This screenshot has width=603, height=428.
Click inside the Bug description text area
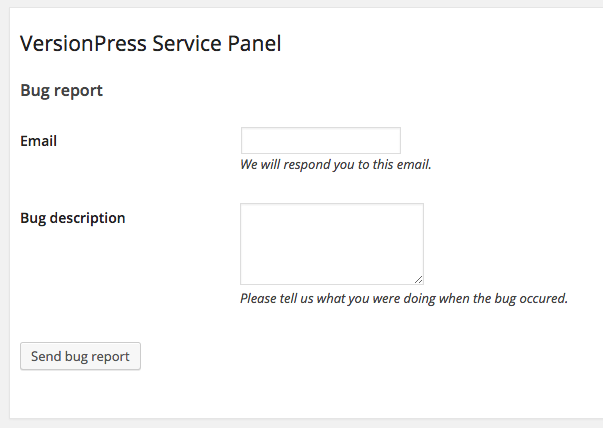[x=331, y=244]
